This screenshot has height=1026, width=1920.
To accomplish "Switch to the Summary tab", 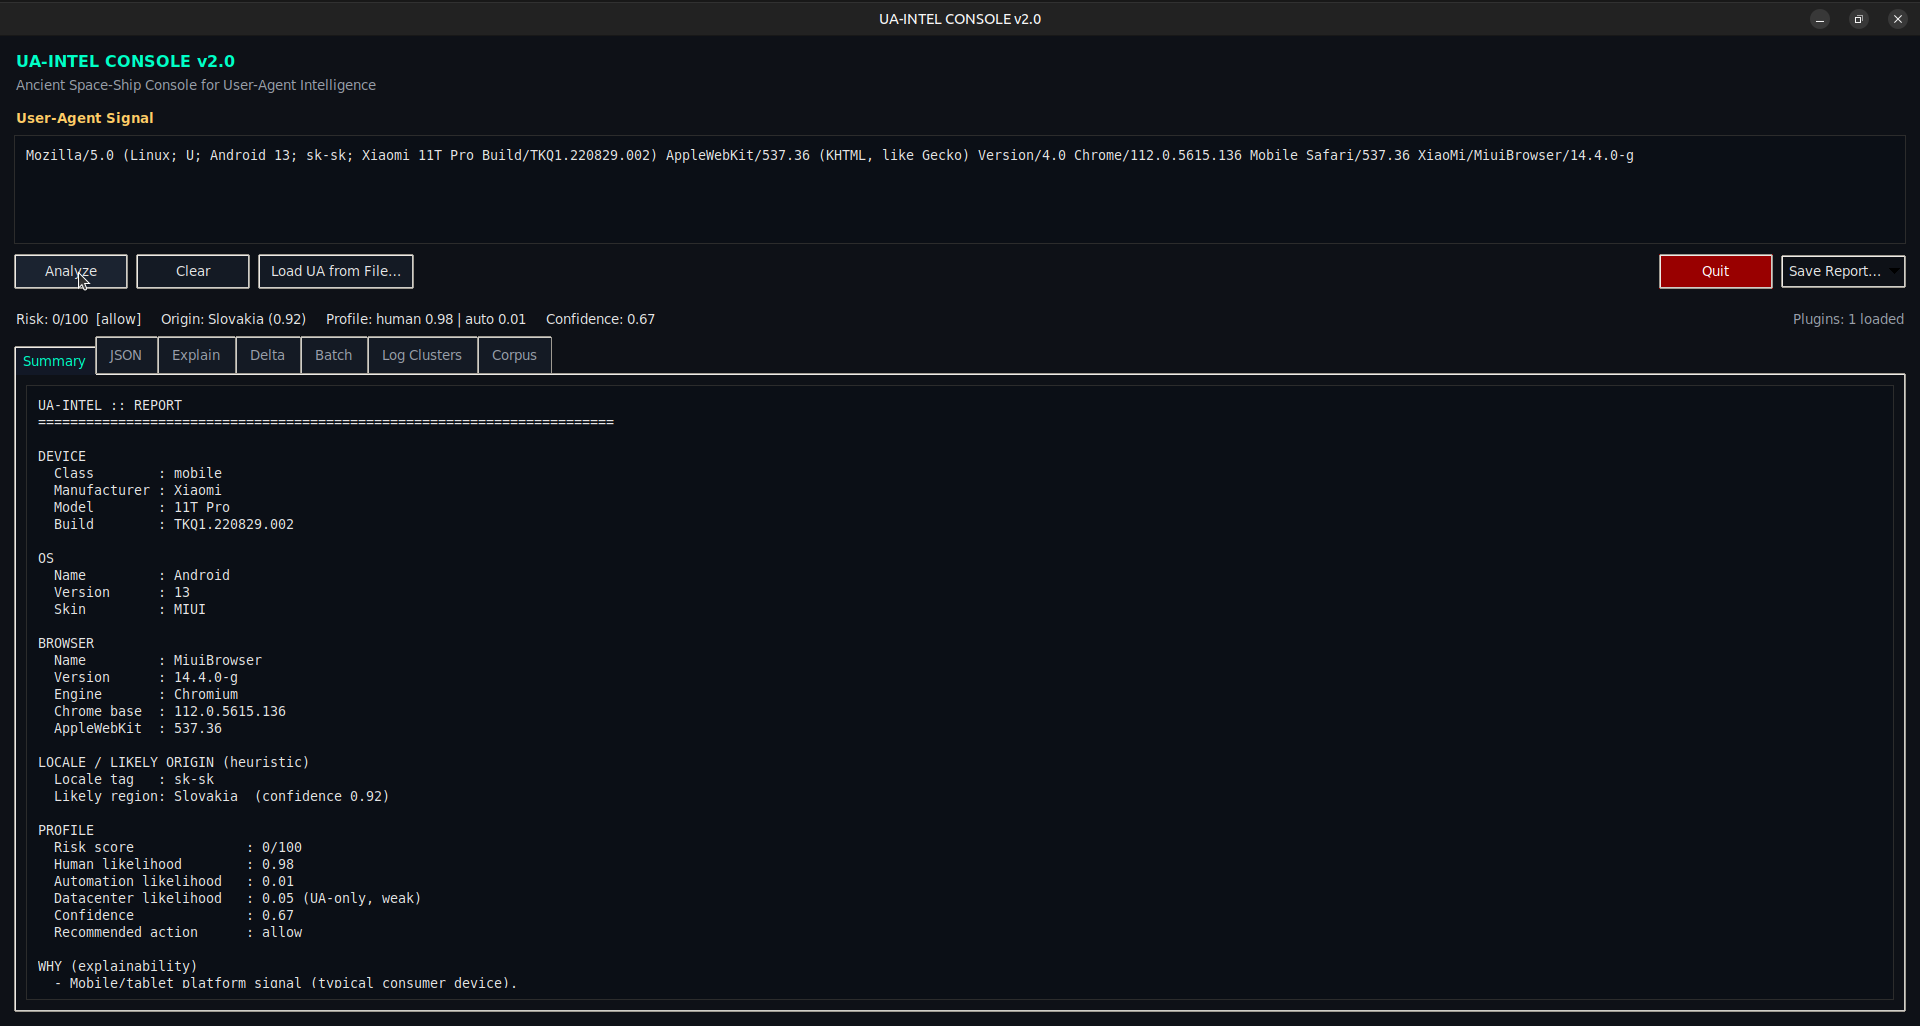I will (x=54, y=361).
